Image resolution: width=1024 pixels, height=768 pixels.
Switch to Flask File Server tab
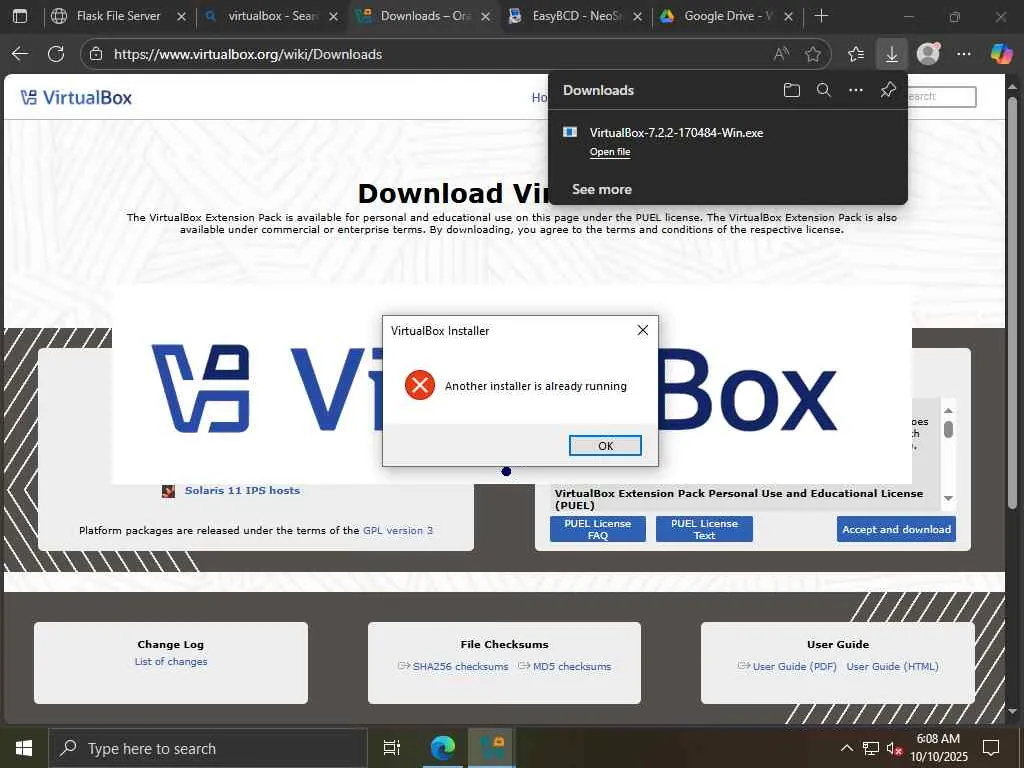click(x=118, y=16)
